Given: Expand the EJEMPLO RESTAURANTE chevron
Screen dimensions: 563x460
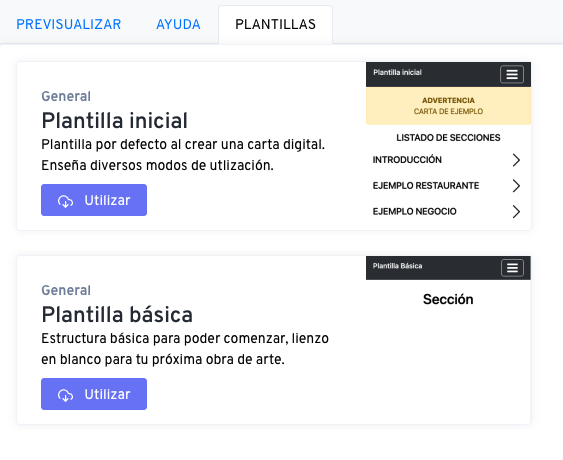Looking at the screenshot, I should pos(516,186).
